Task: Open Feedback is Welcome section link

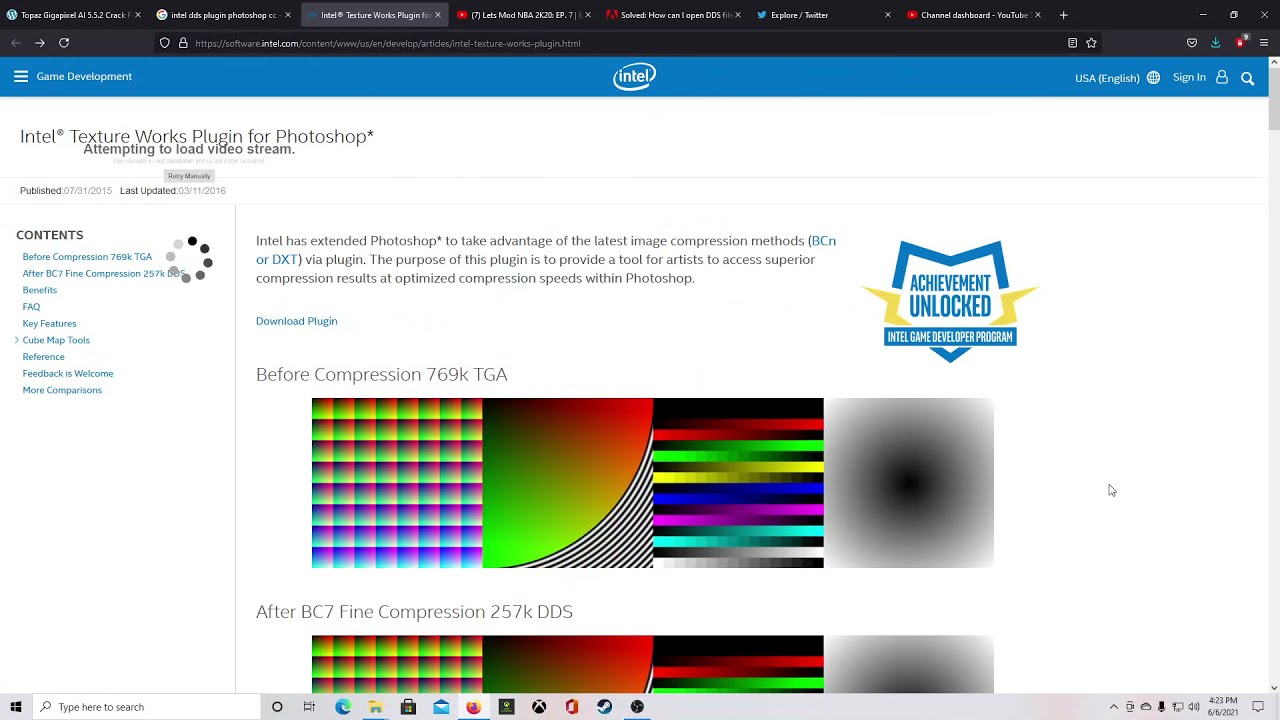Action: tap(68, 374)
